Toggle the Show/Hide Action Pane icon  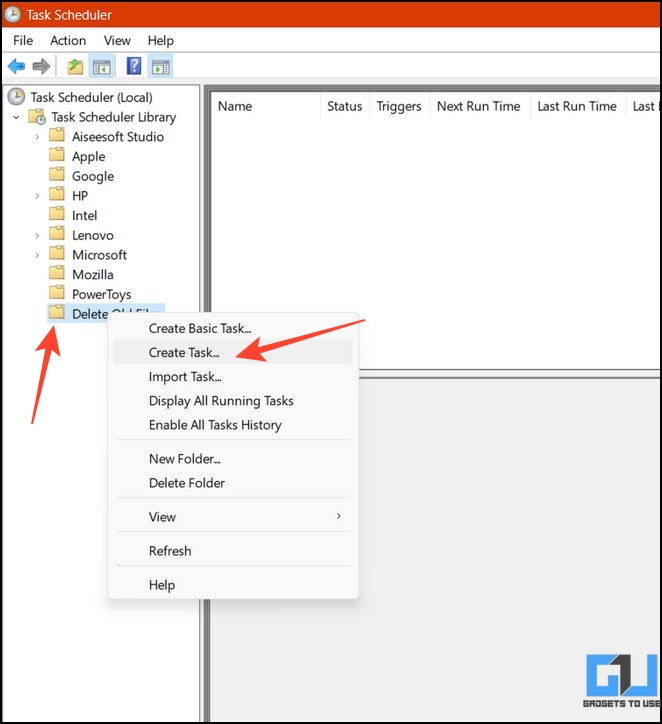[x=160, y=67]
